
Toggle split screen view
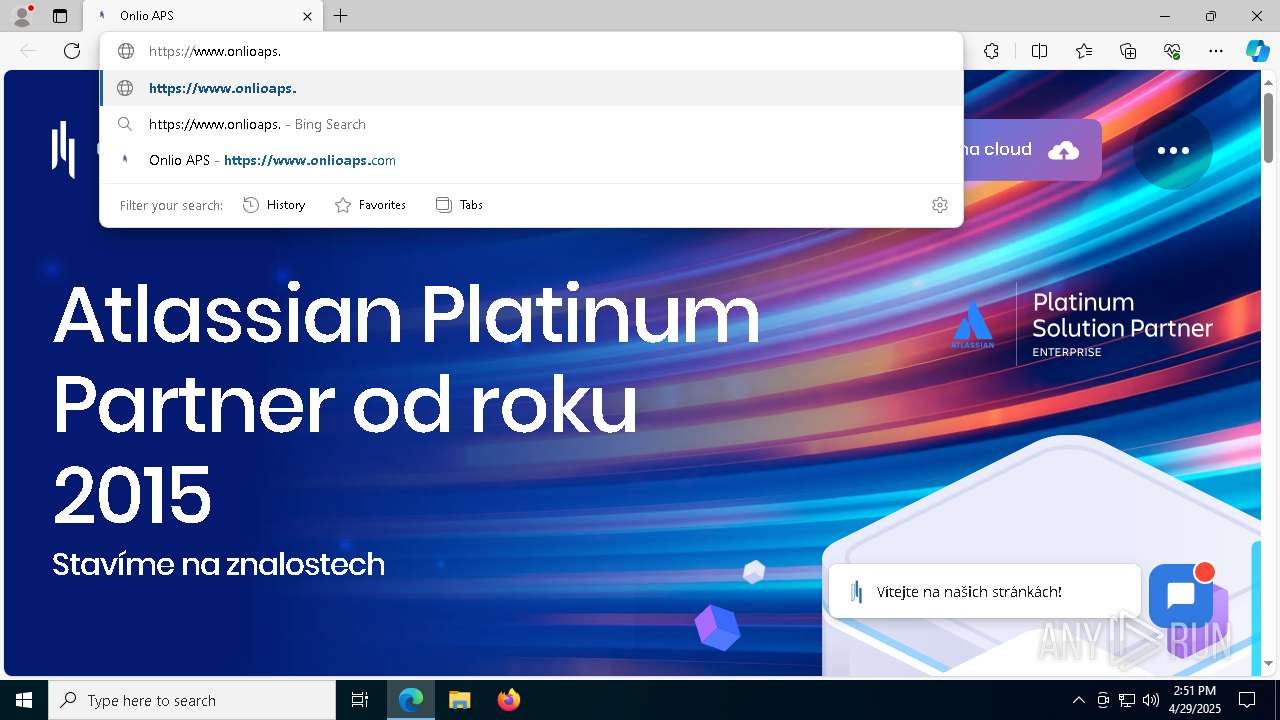tap(1039, 51)
